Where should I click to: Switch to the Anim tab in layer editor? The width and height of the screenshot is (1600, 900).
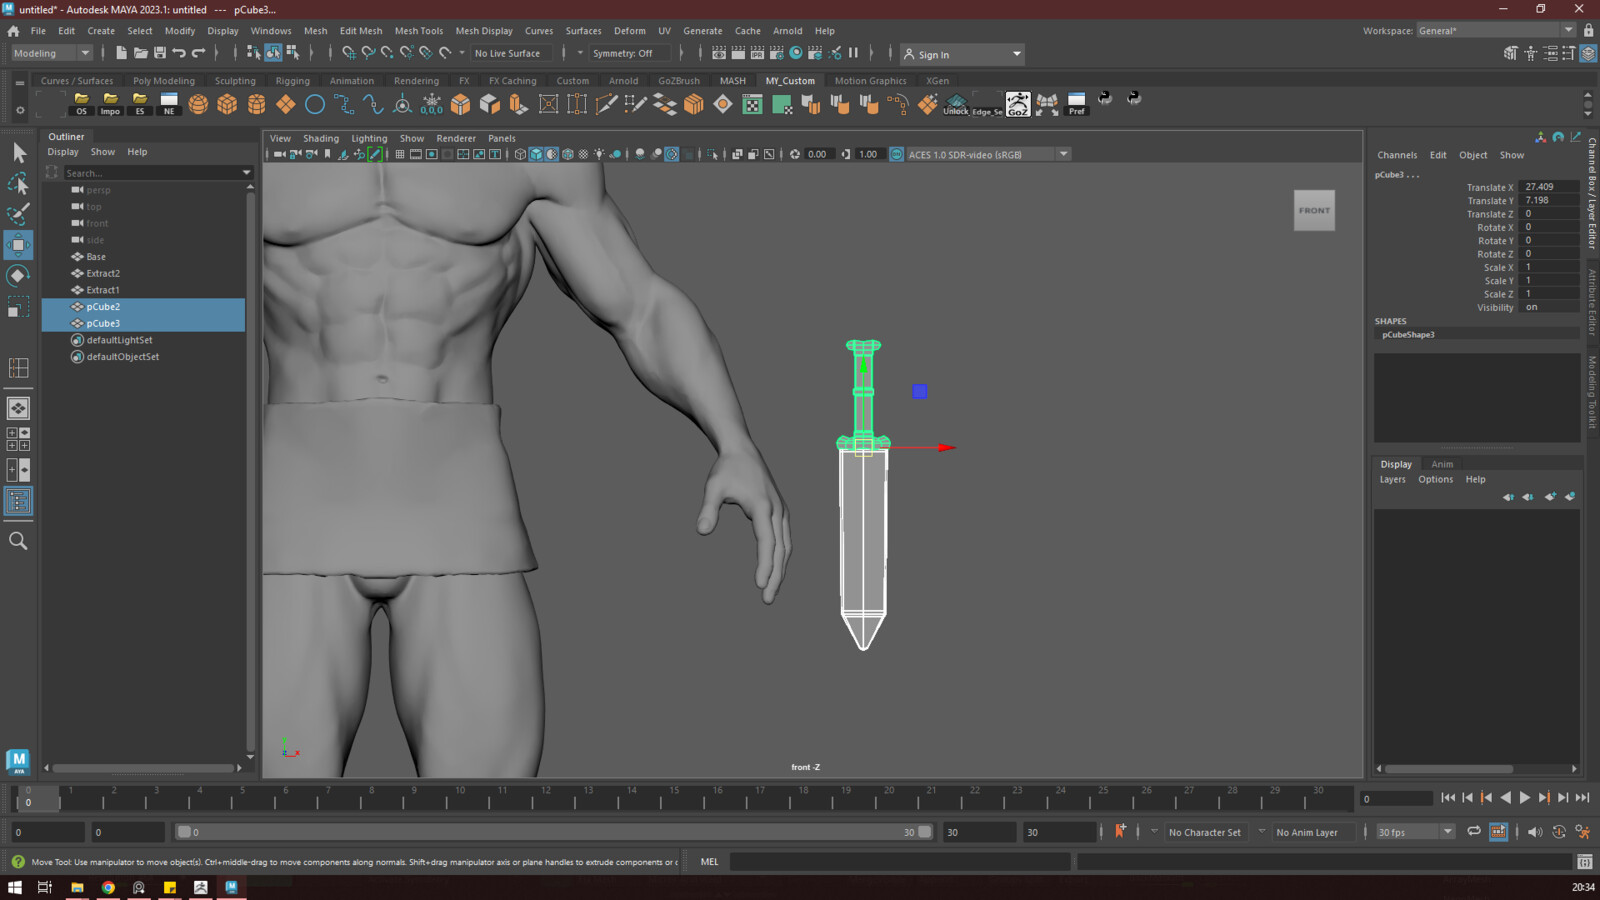(x=1442, y=464)
